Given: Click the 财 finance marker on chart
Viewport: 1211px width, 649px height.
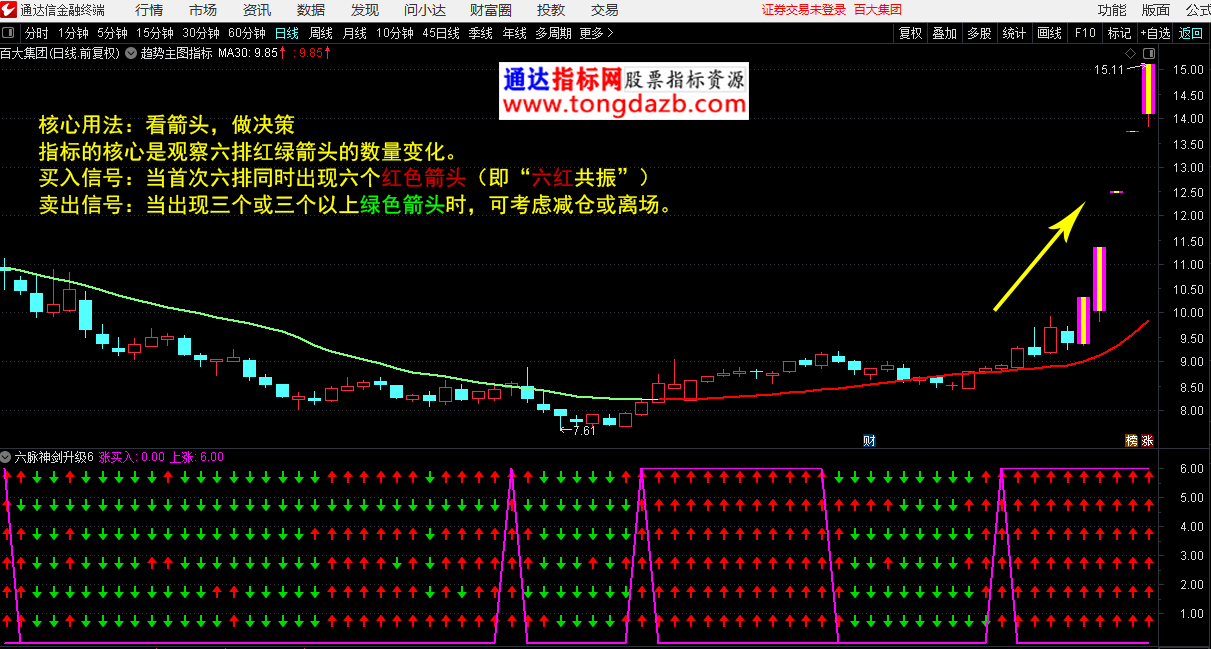Looking at the screenshot, I should click(x=869, y=440).
